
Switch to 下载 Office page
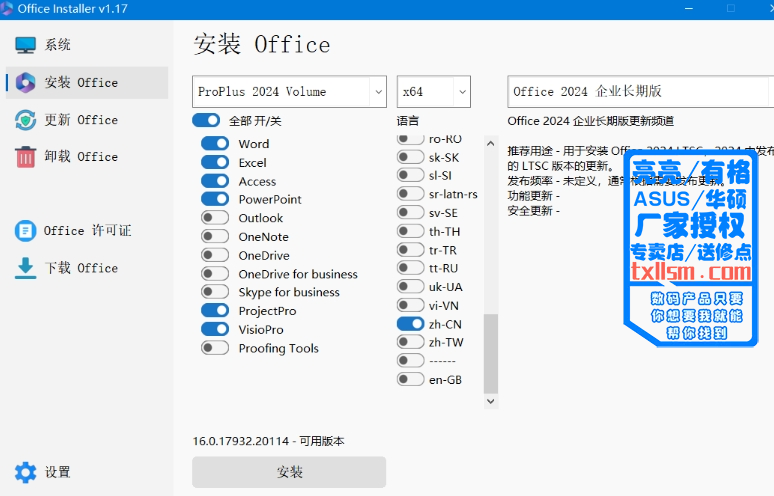pos(87,268)
